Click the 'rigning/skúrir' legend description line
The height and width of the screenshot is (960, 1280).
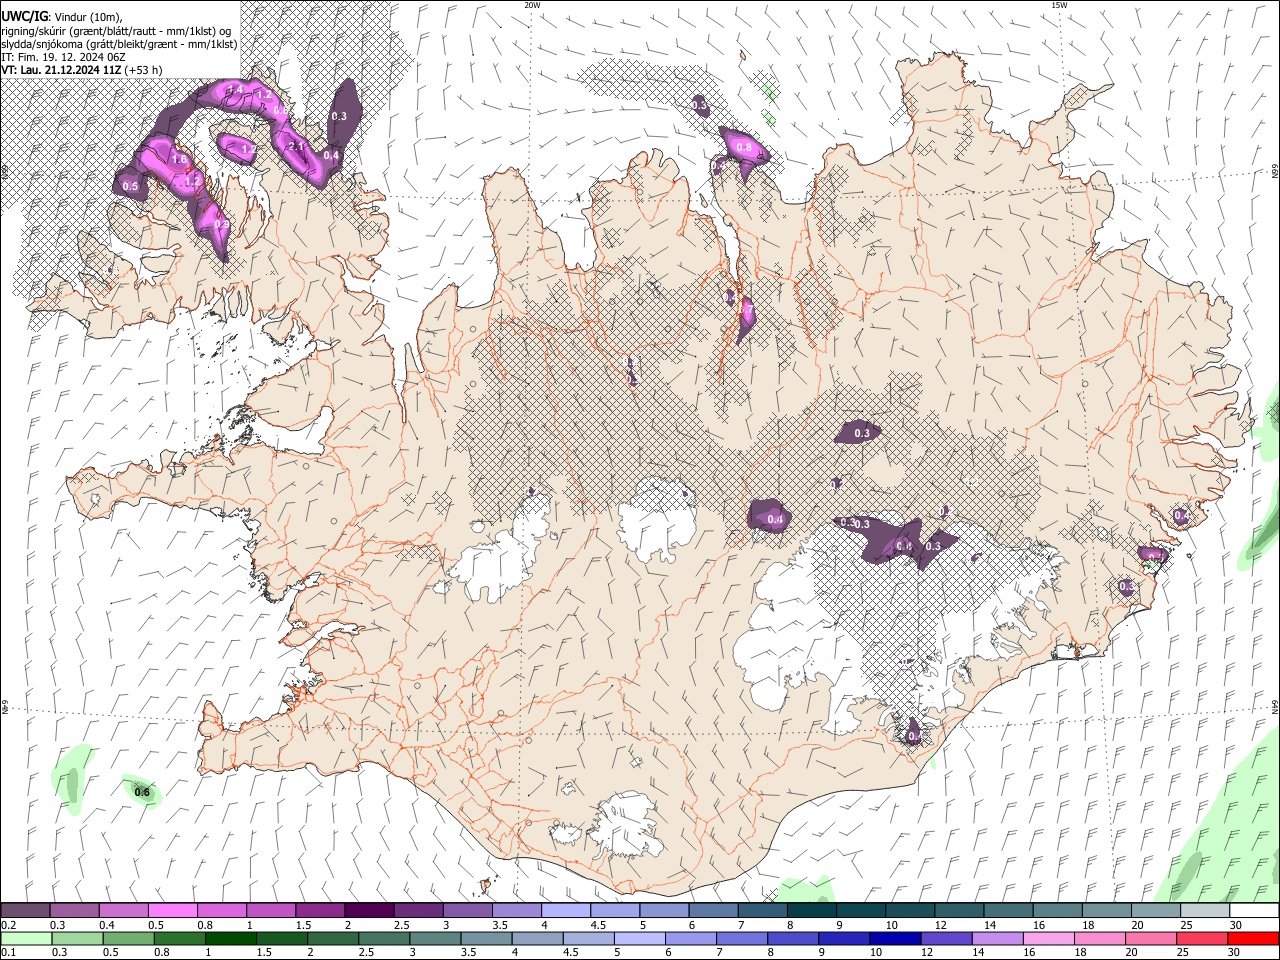[x=116, y=30]
